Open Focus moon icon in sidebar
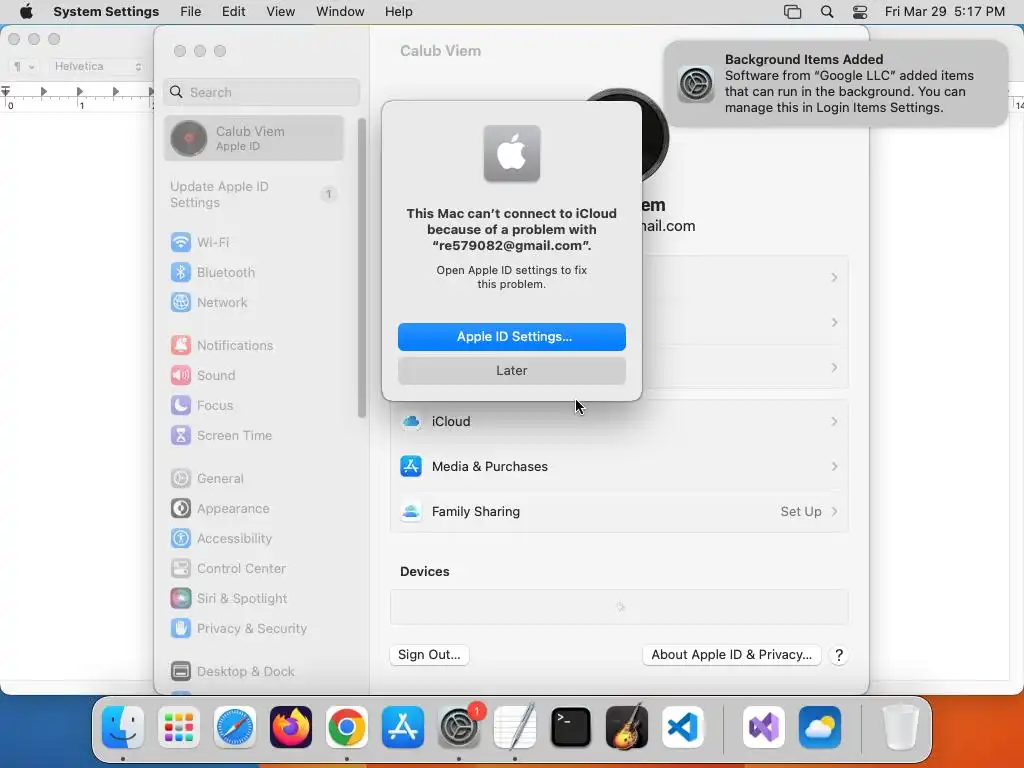Screen dimensions: 1024x768 point(181,406)
